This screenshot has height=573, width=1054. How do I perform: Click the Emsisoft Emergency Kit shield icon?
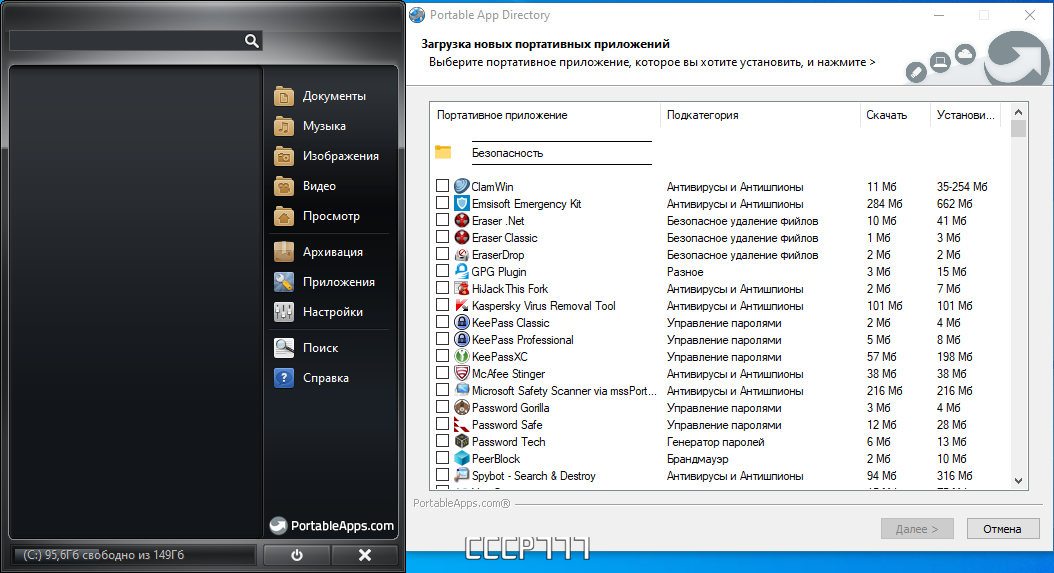[461, 203]
